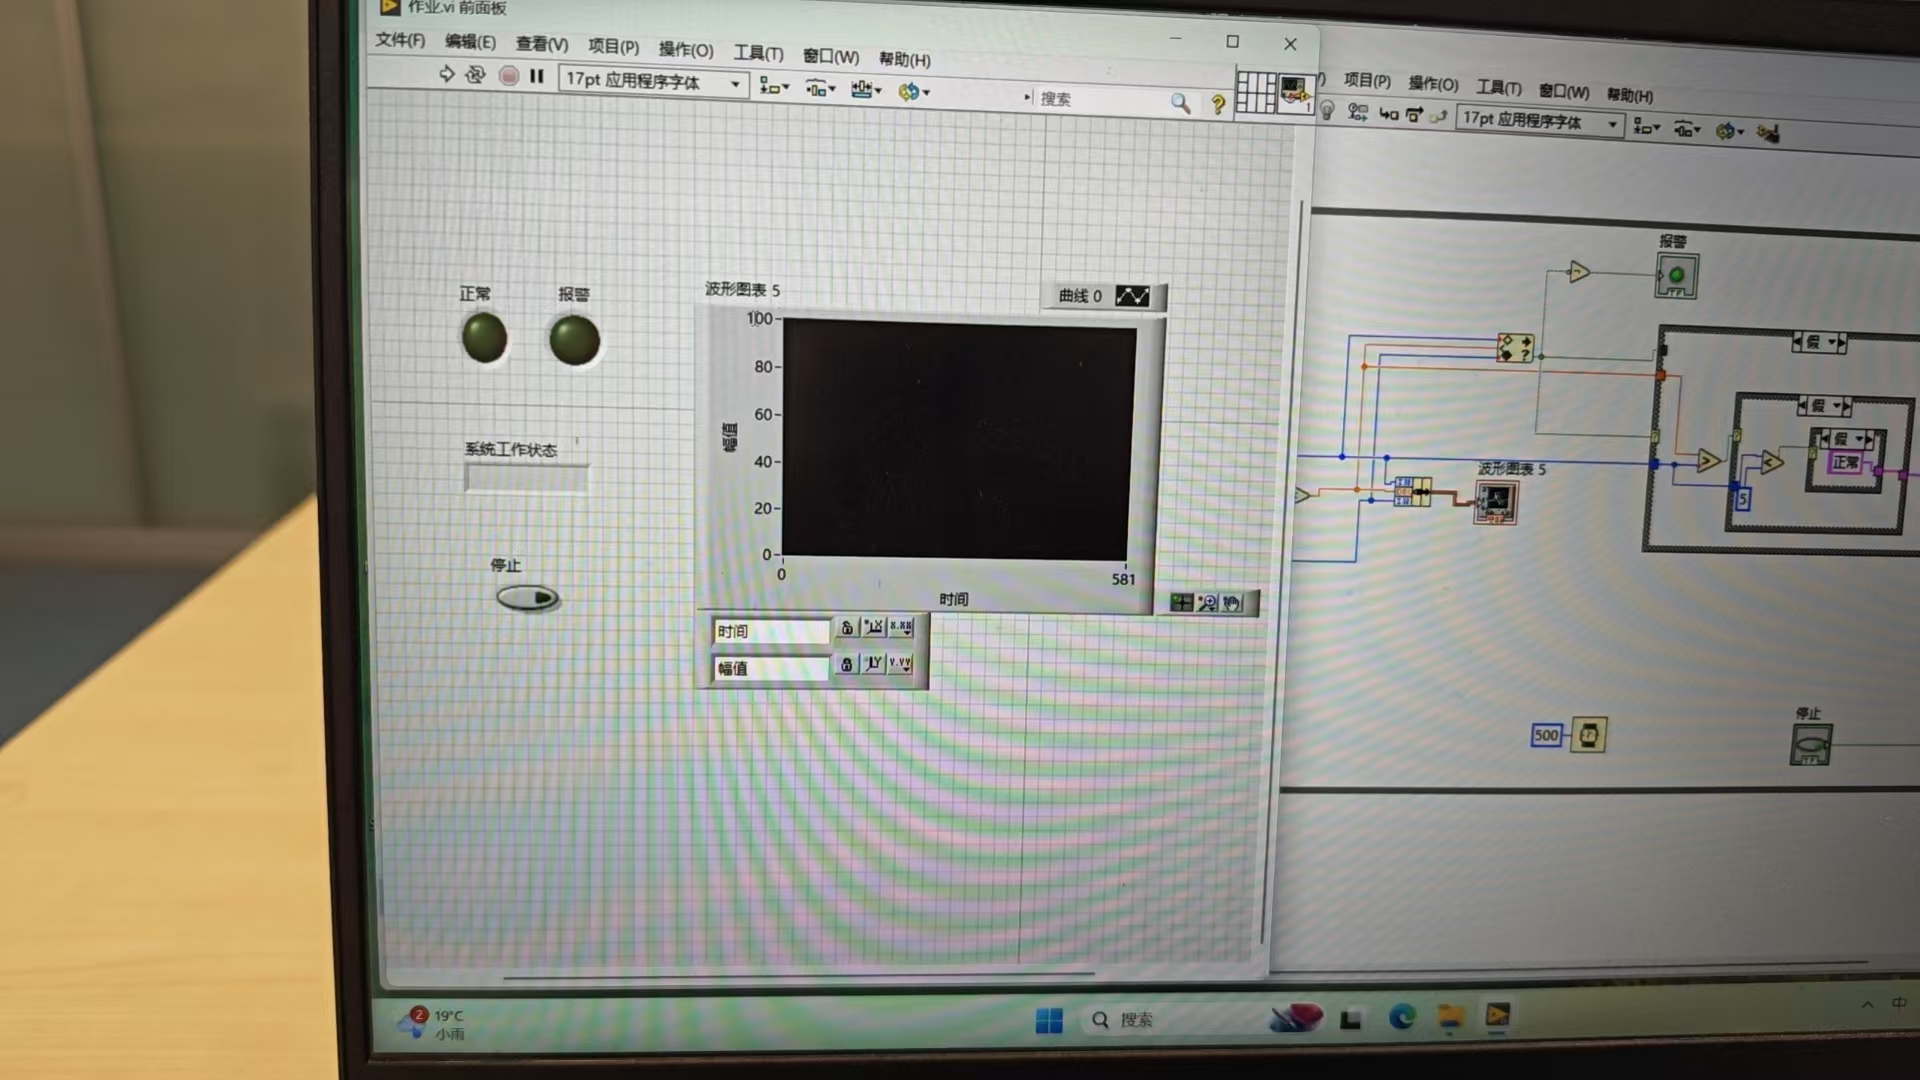Autoscale the Y axis once
Viewport: 1920px width, 1080px height.
coord(873,664)
